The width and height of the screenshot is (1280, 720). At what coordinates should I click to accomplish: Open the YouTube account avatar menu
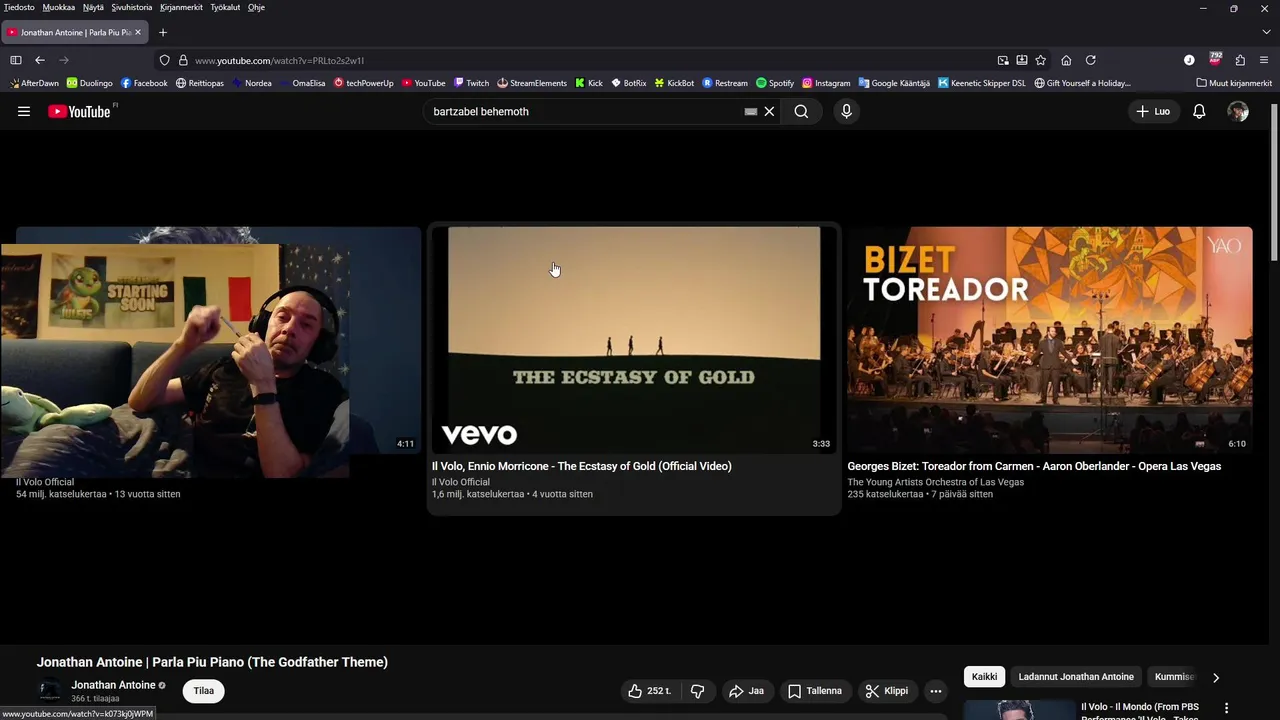[1238, 112]
